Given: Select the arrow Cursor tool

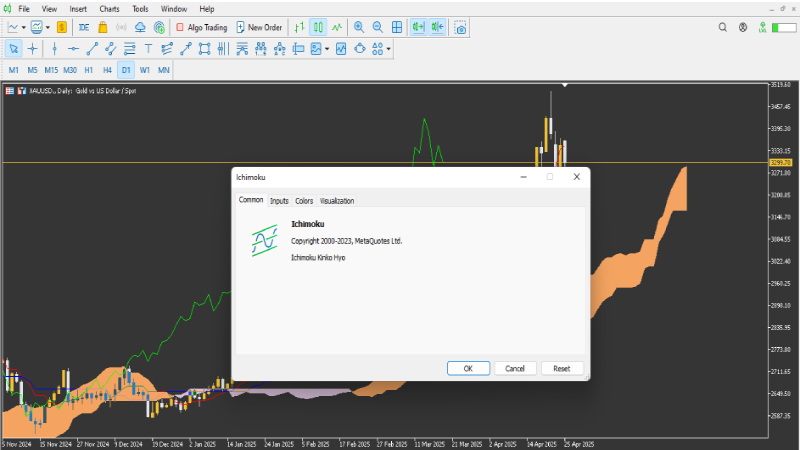Looking at the screenshot, I should point(14,49).
